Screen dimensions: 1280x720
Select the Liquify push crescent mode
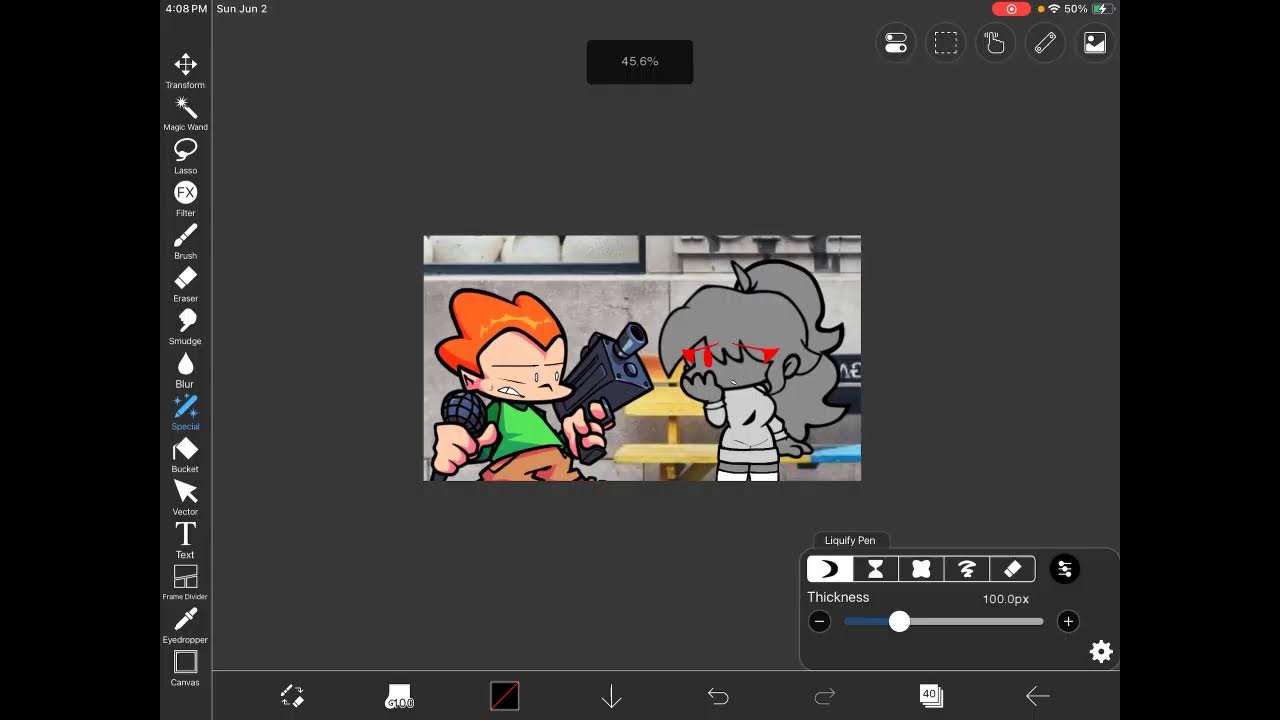click(830, 569)
